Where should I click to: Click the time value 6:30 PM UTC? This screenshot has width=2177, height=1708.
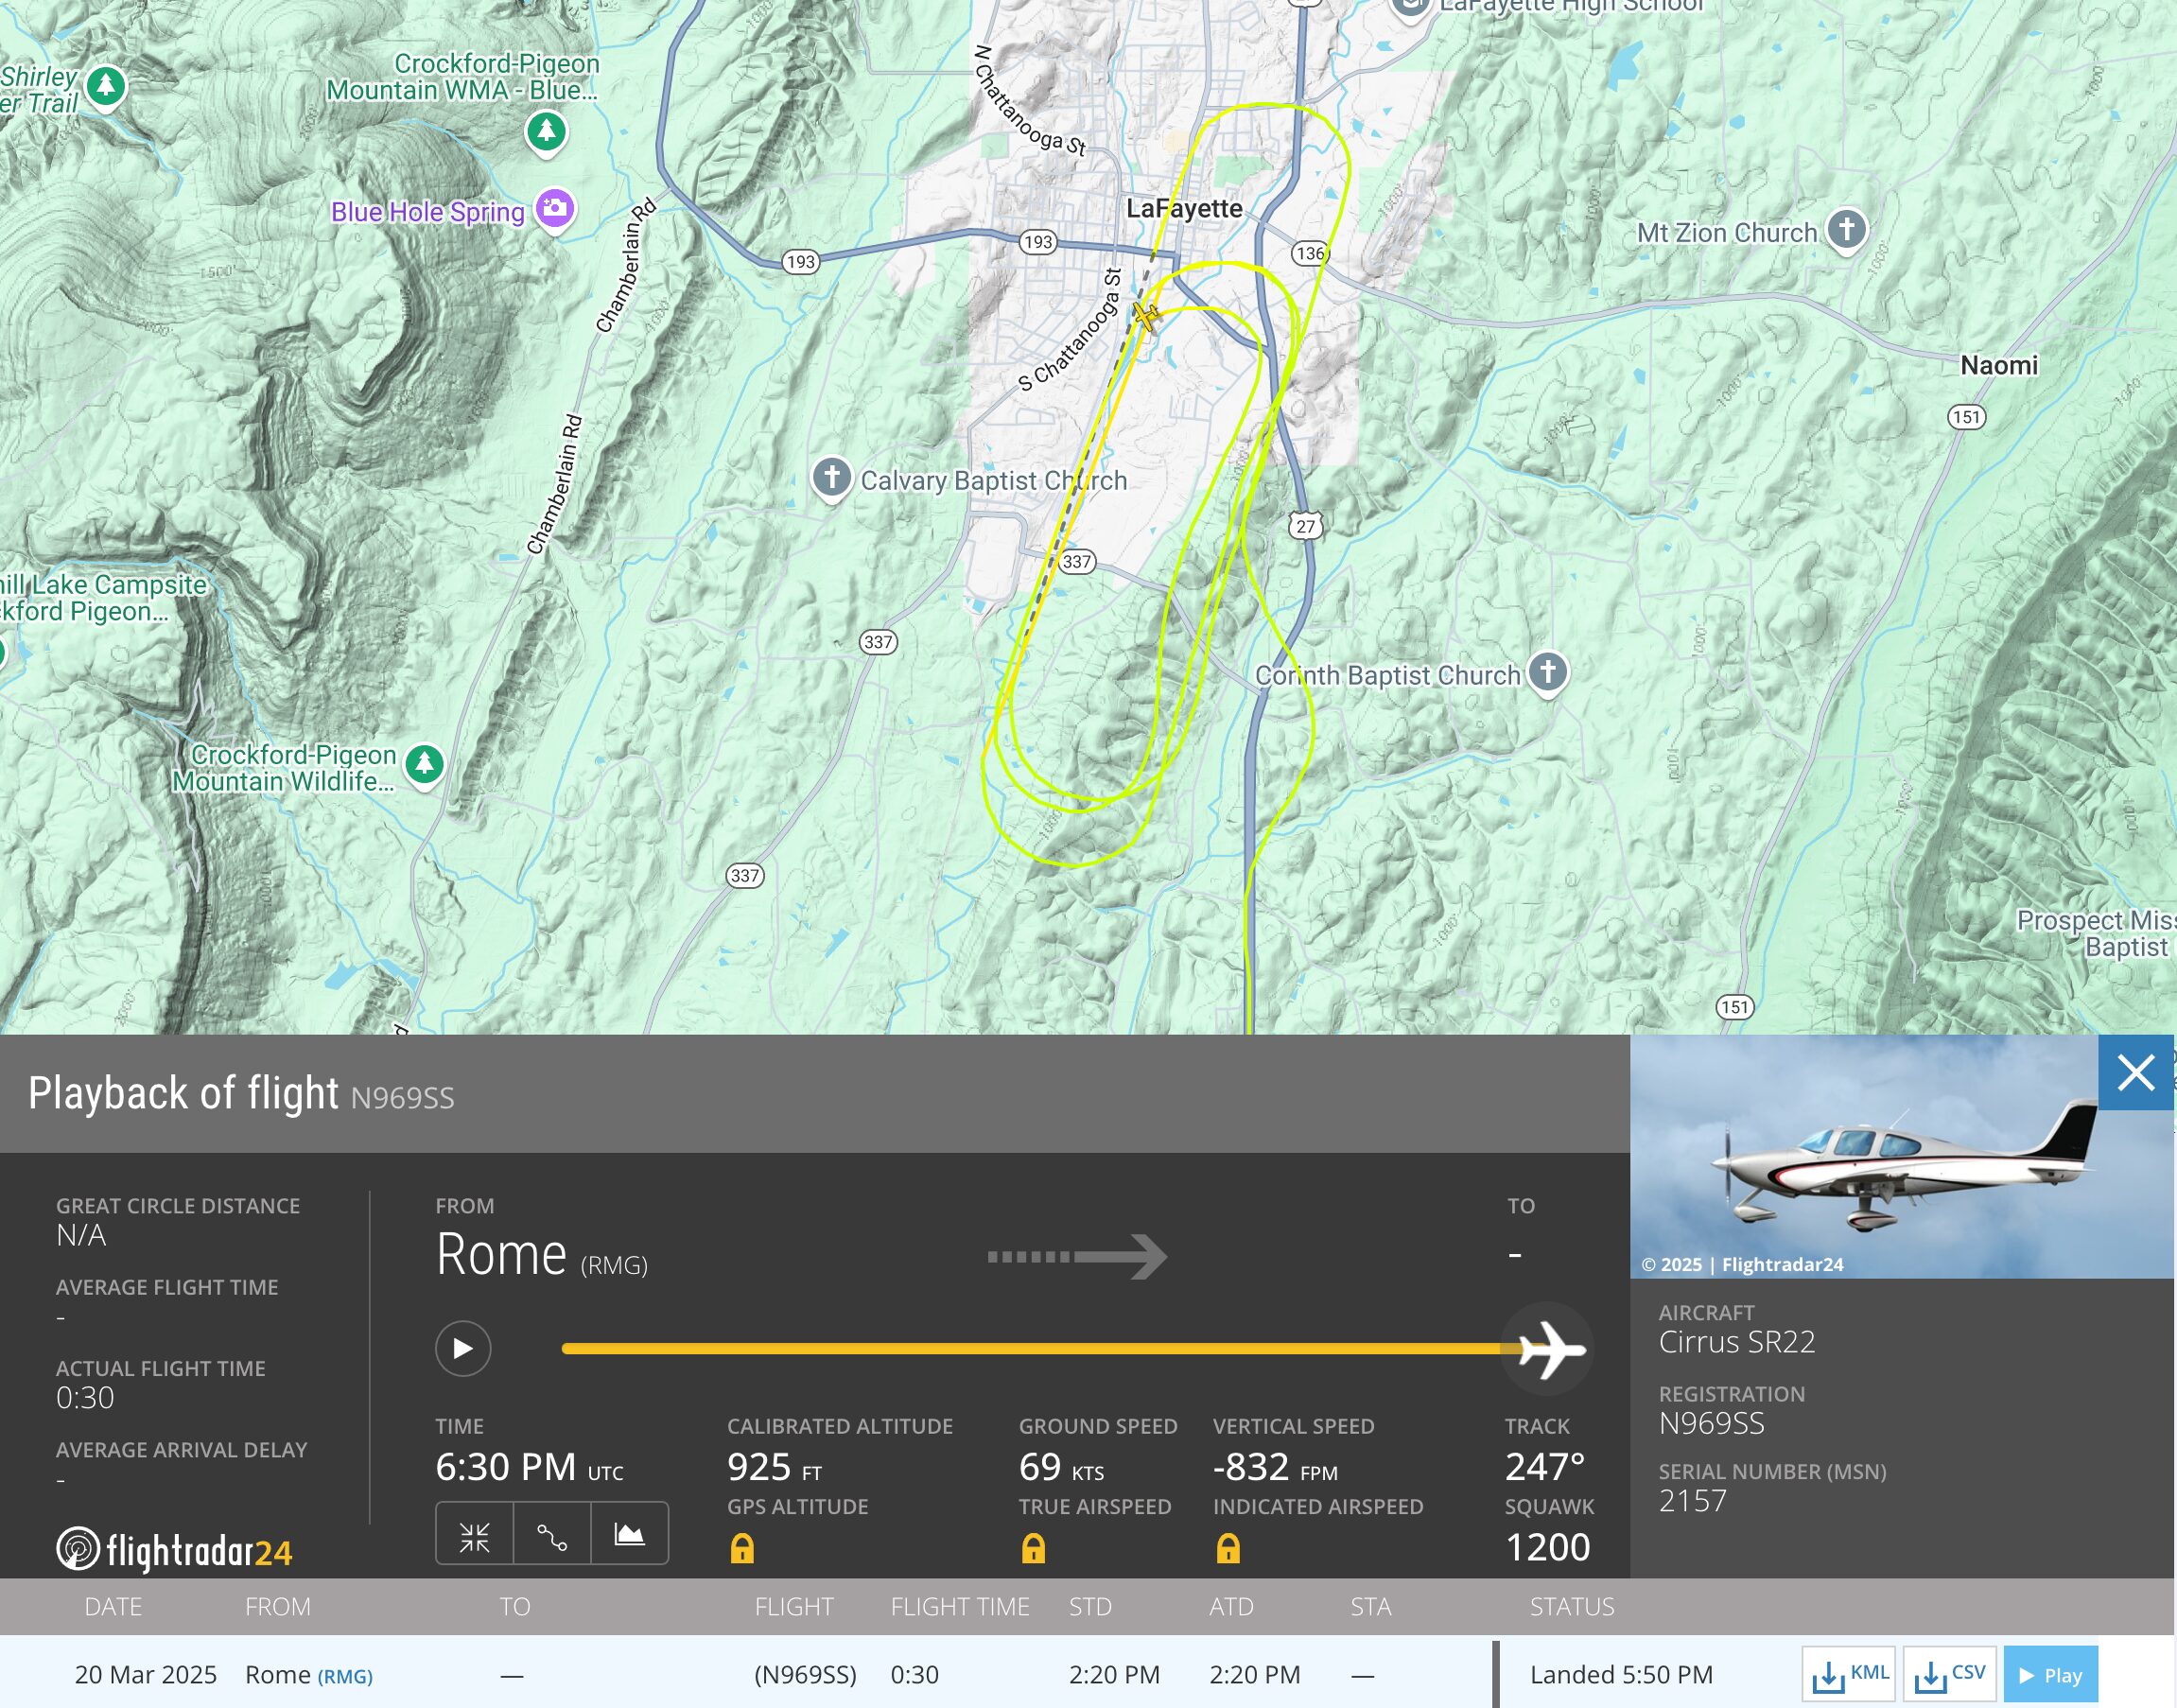529,1467
